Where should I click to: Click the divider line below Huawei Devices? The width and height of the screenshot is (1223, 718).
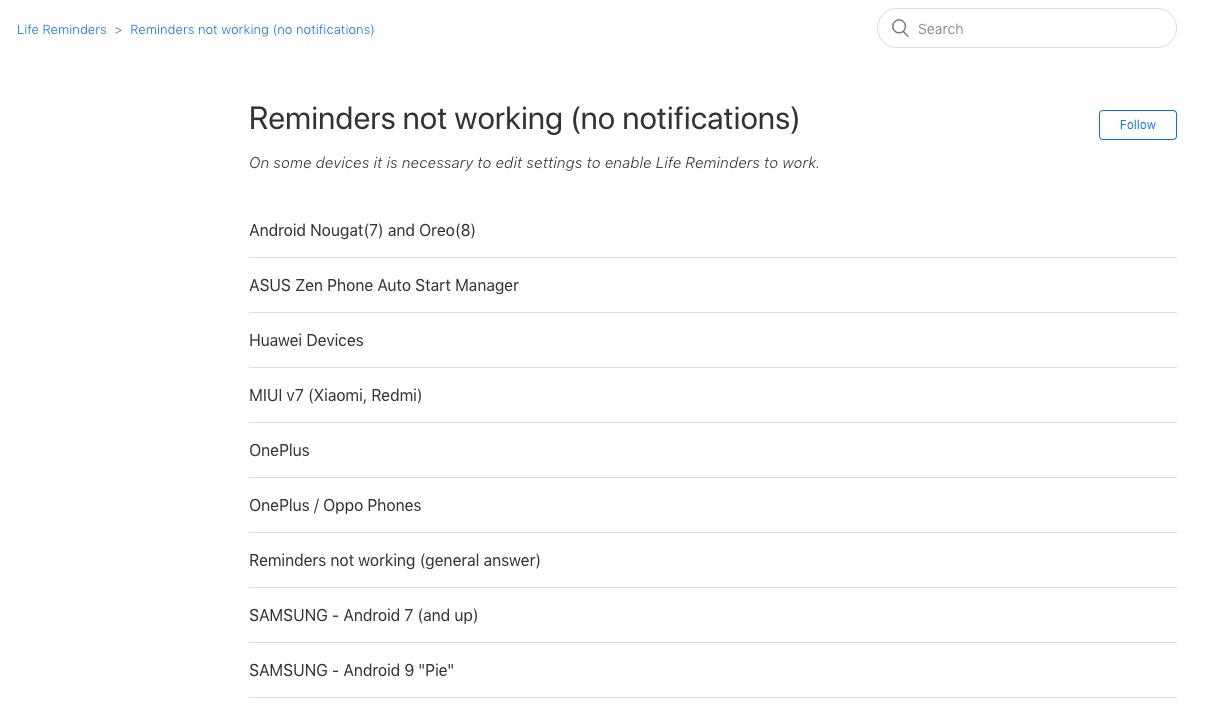tap(712, 367)
